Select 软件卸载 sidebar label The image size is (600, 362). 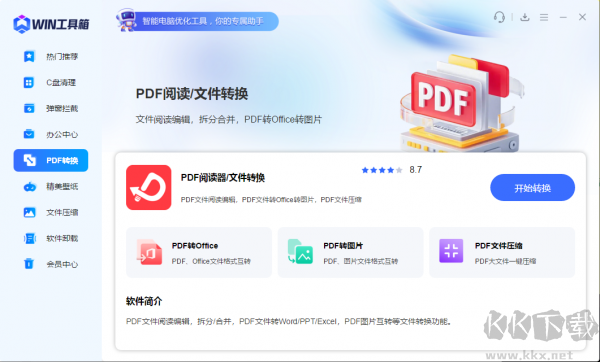tap(62, 238)
